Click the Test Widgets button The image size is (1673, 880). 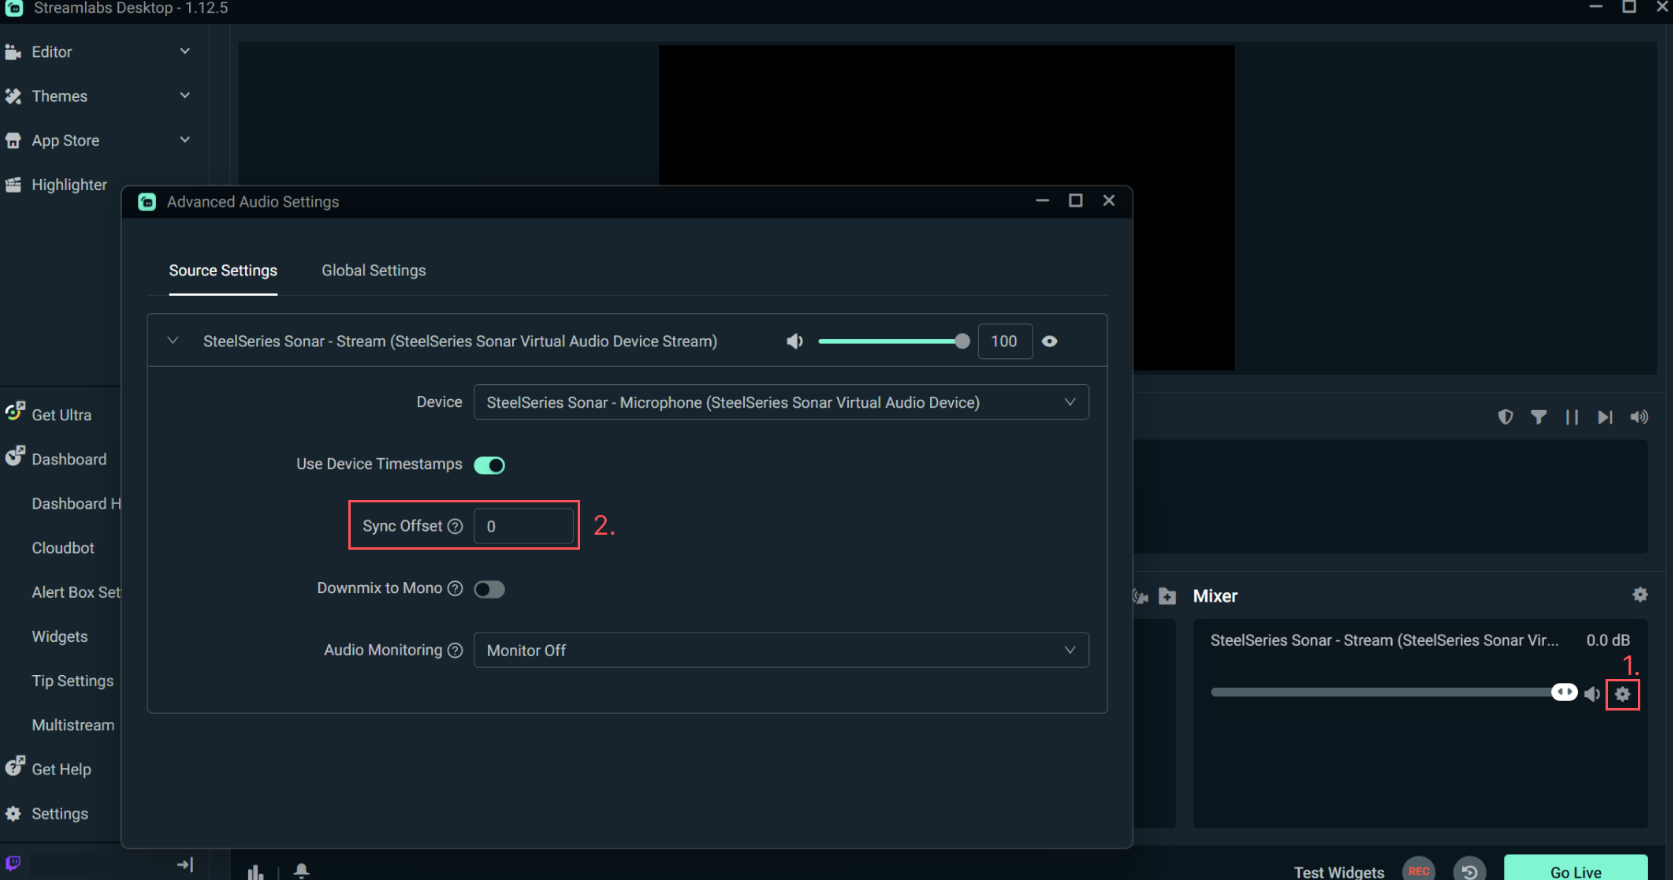click(1339, 873)
